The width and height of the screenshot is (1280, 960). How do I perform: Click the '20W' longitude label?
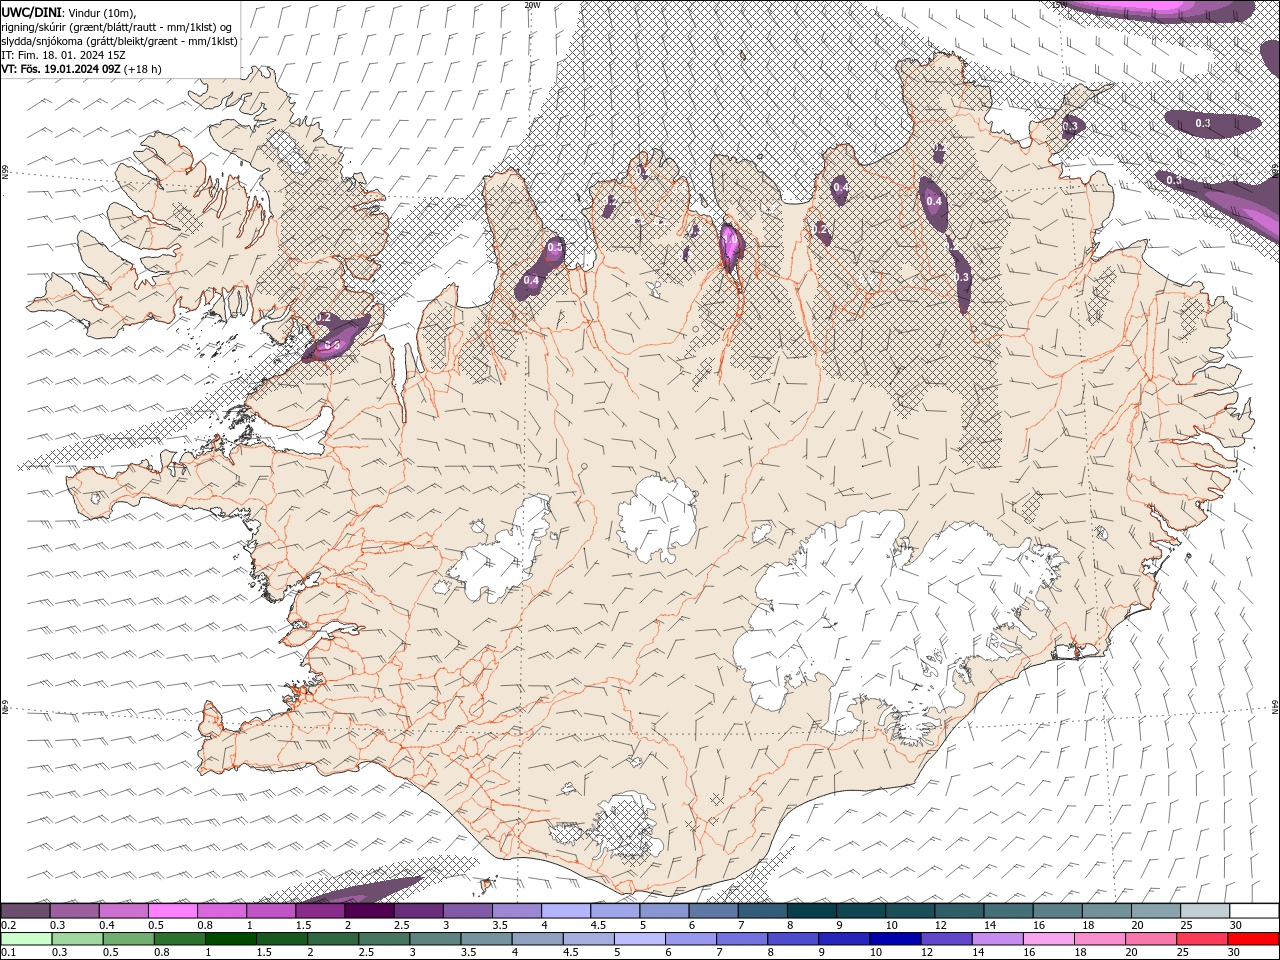pos(532,5)
